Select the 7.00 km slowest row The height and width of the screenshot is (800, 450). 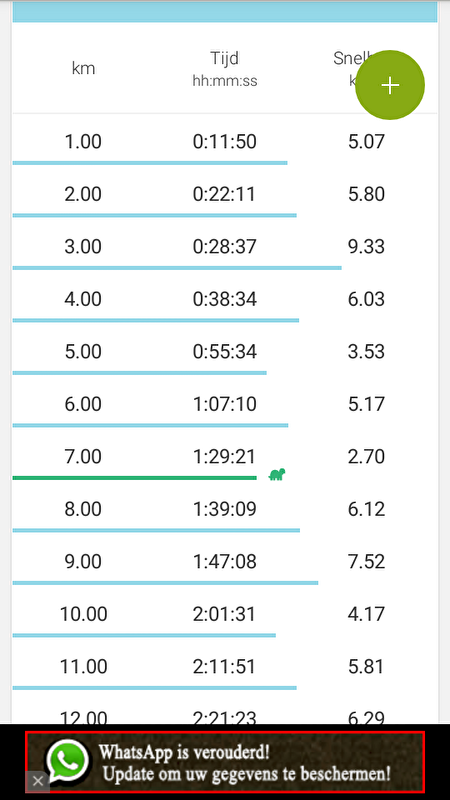225,457
